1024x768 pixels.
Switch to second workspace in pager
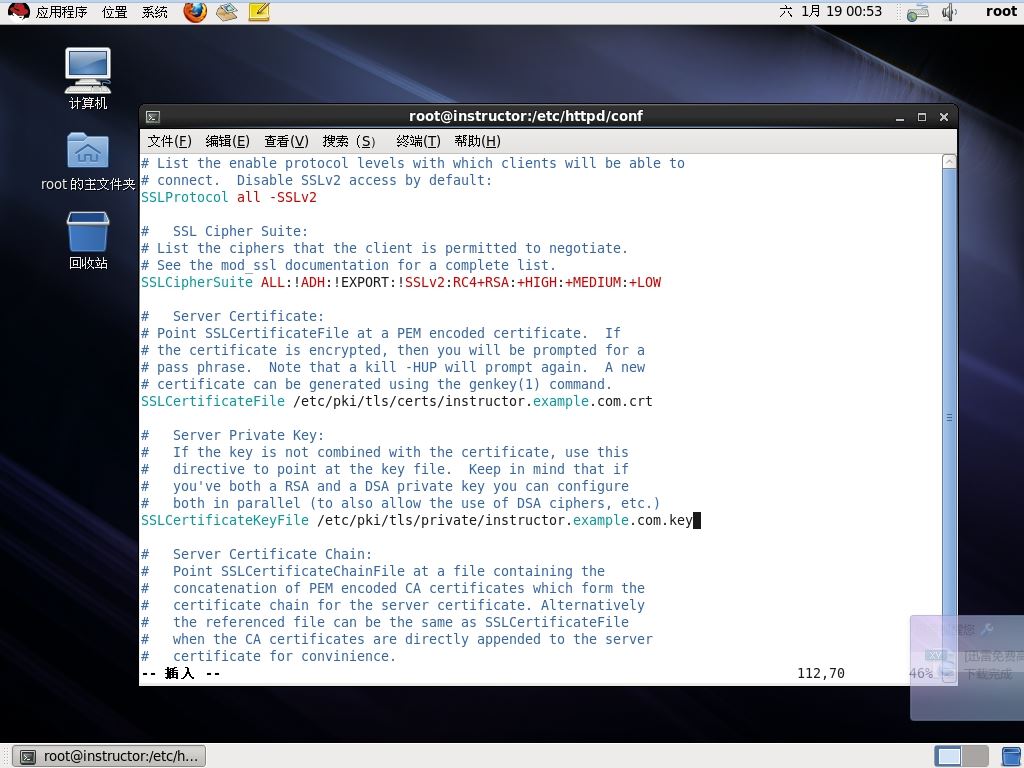click(x=975, y=756)
